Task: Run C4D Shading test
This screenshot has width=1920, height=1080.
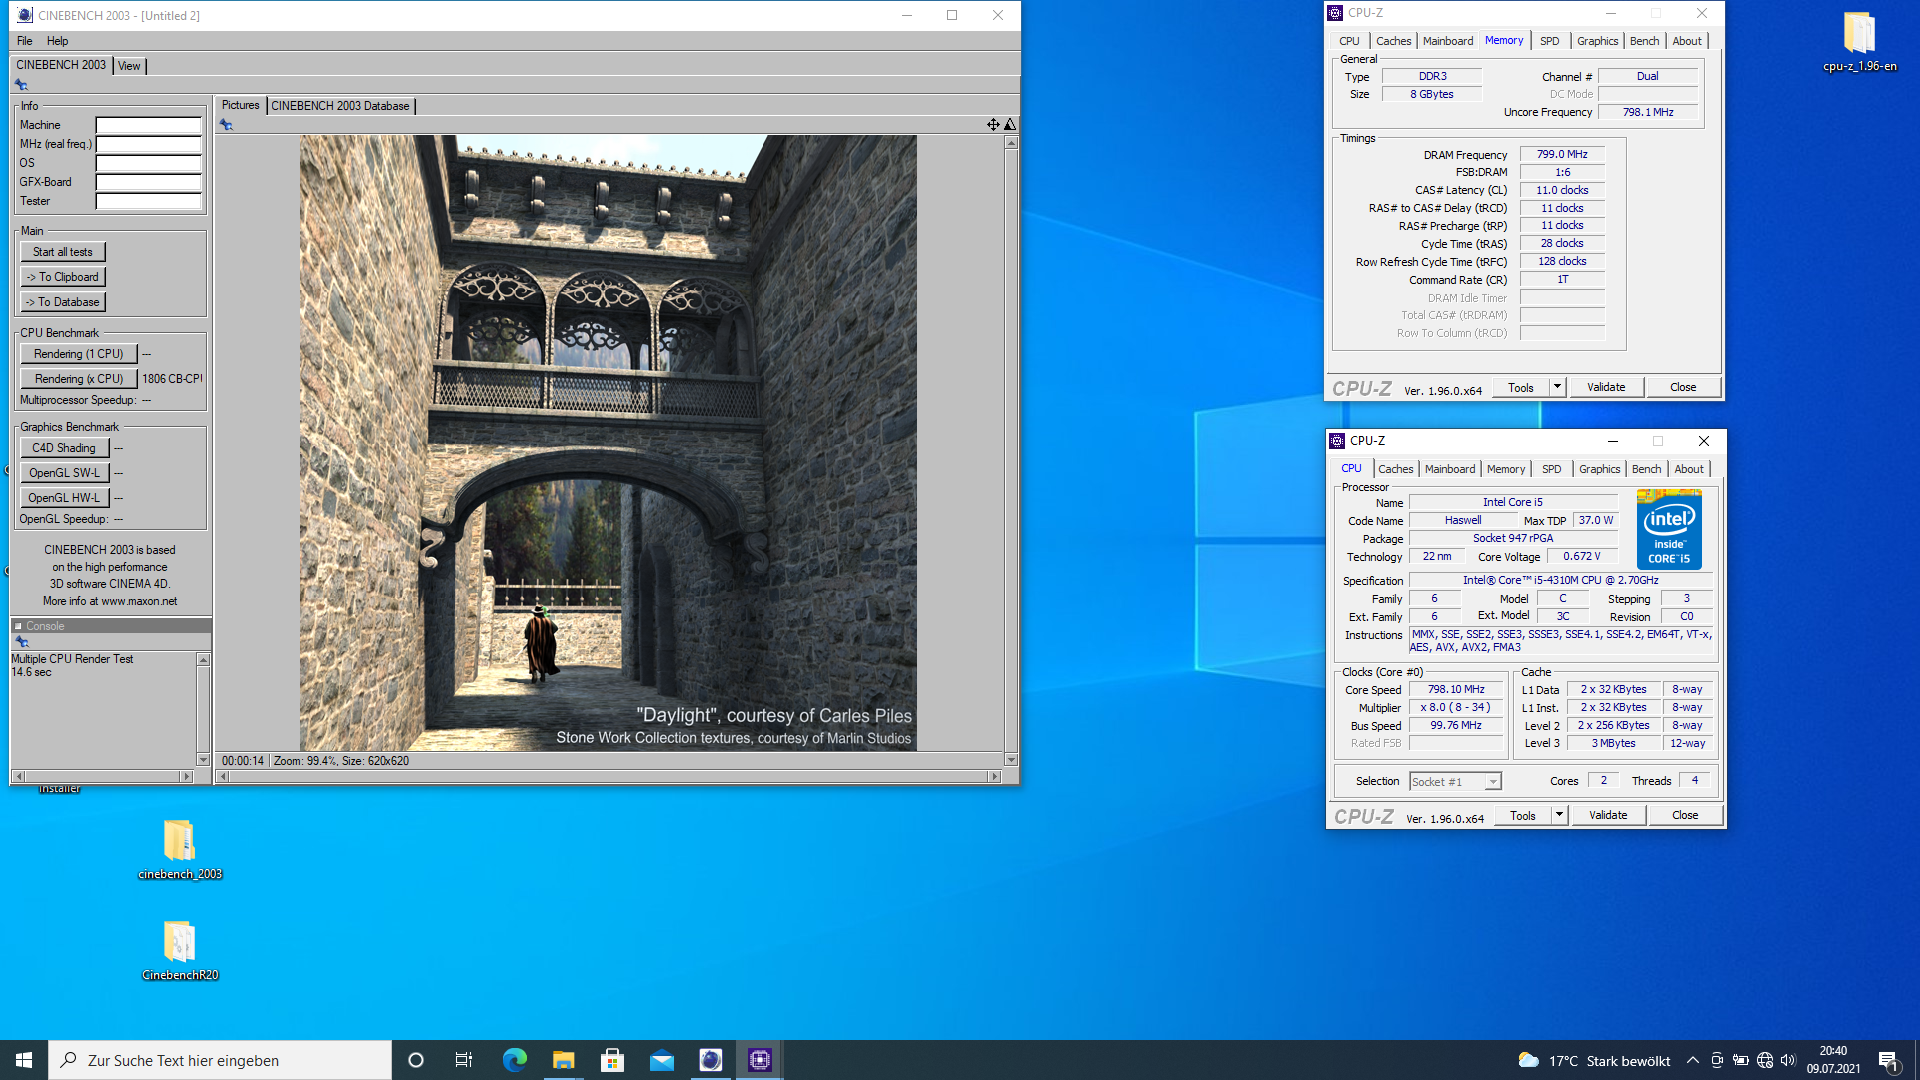Action: (x=64, y=448)
